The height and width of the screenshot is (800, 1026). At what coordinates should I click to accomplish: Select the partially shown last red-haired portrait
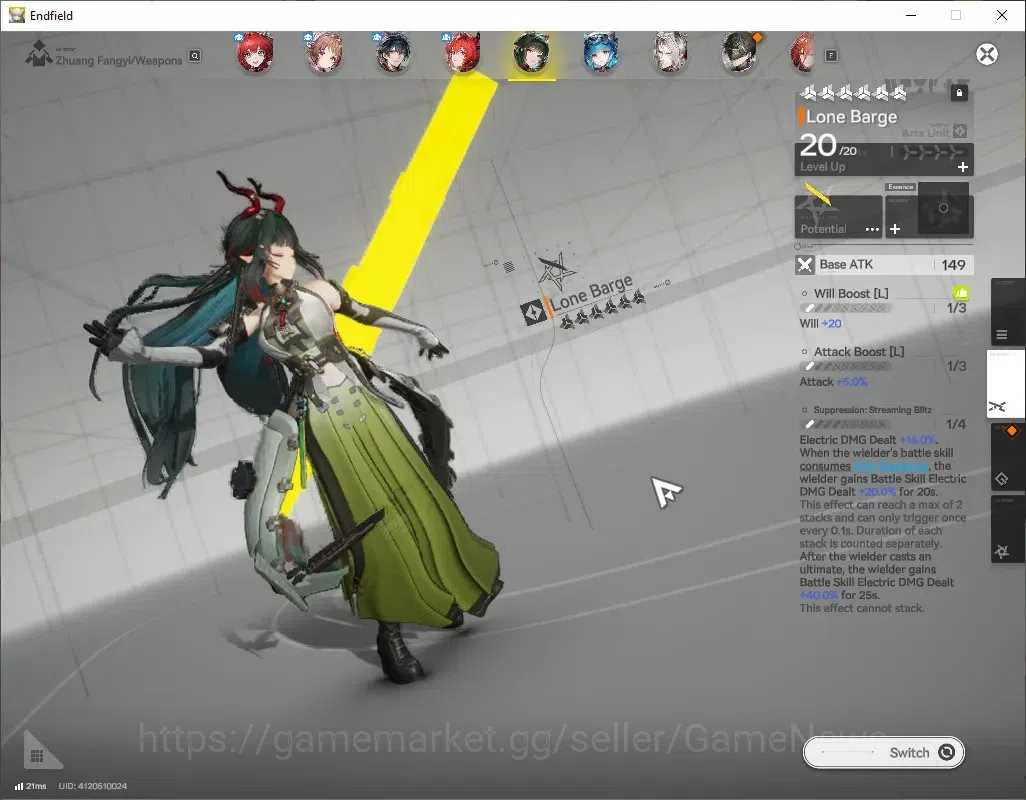(x=804, y=52)
